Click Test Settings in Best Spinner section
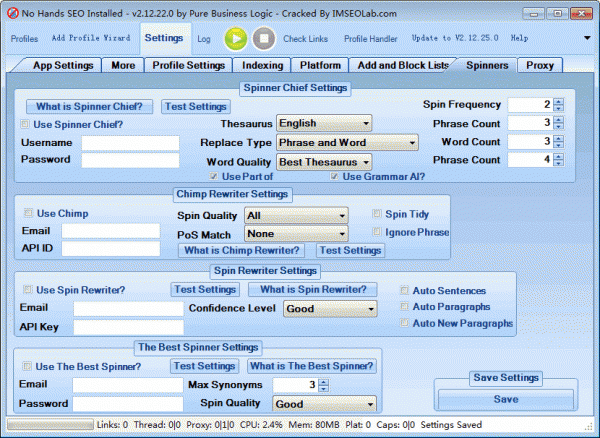The height and width of the screenshot is (438, 600). coord(204,366)
